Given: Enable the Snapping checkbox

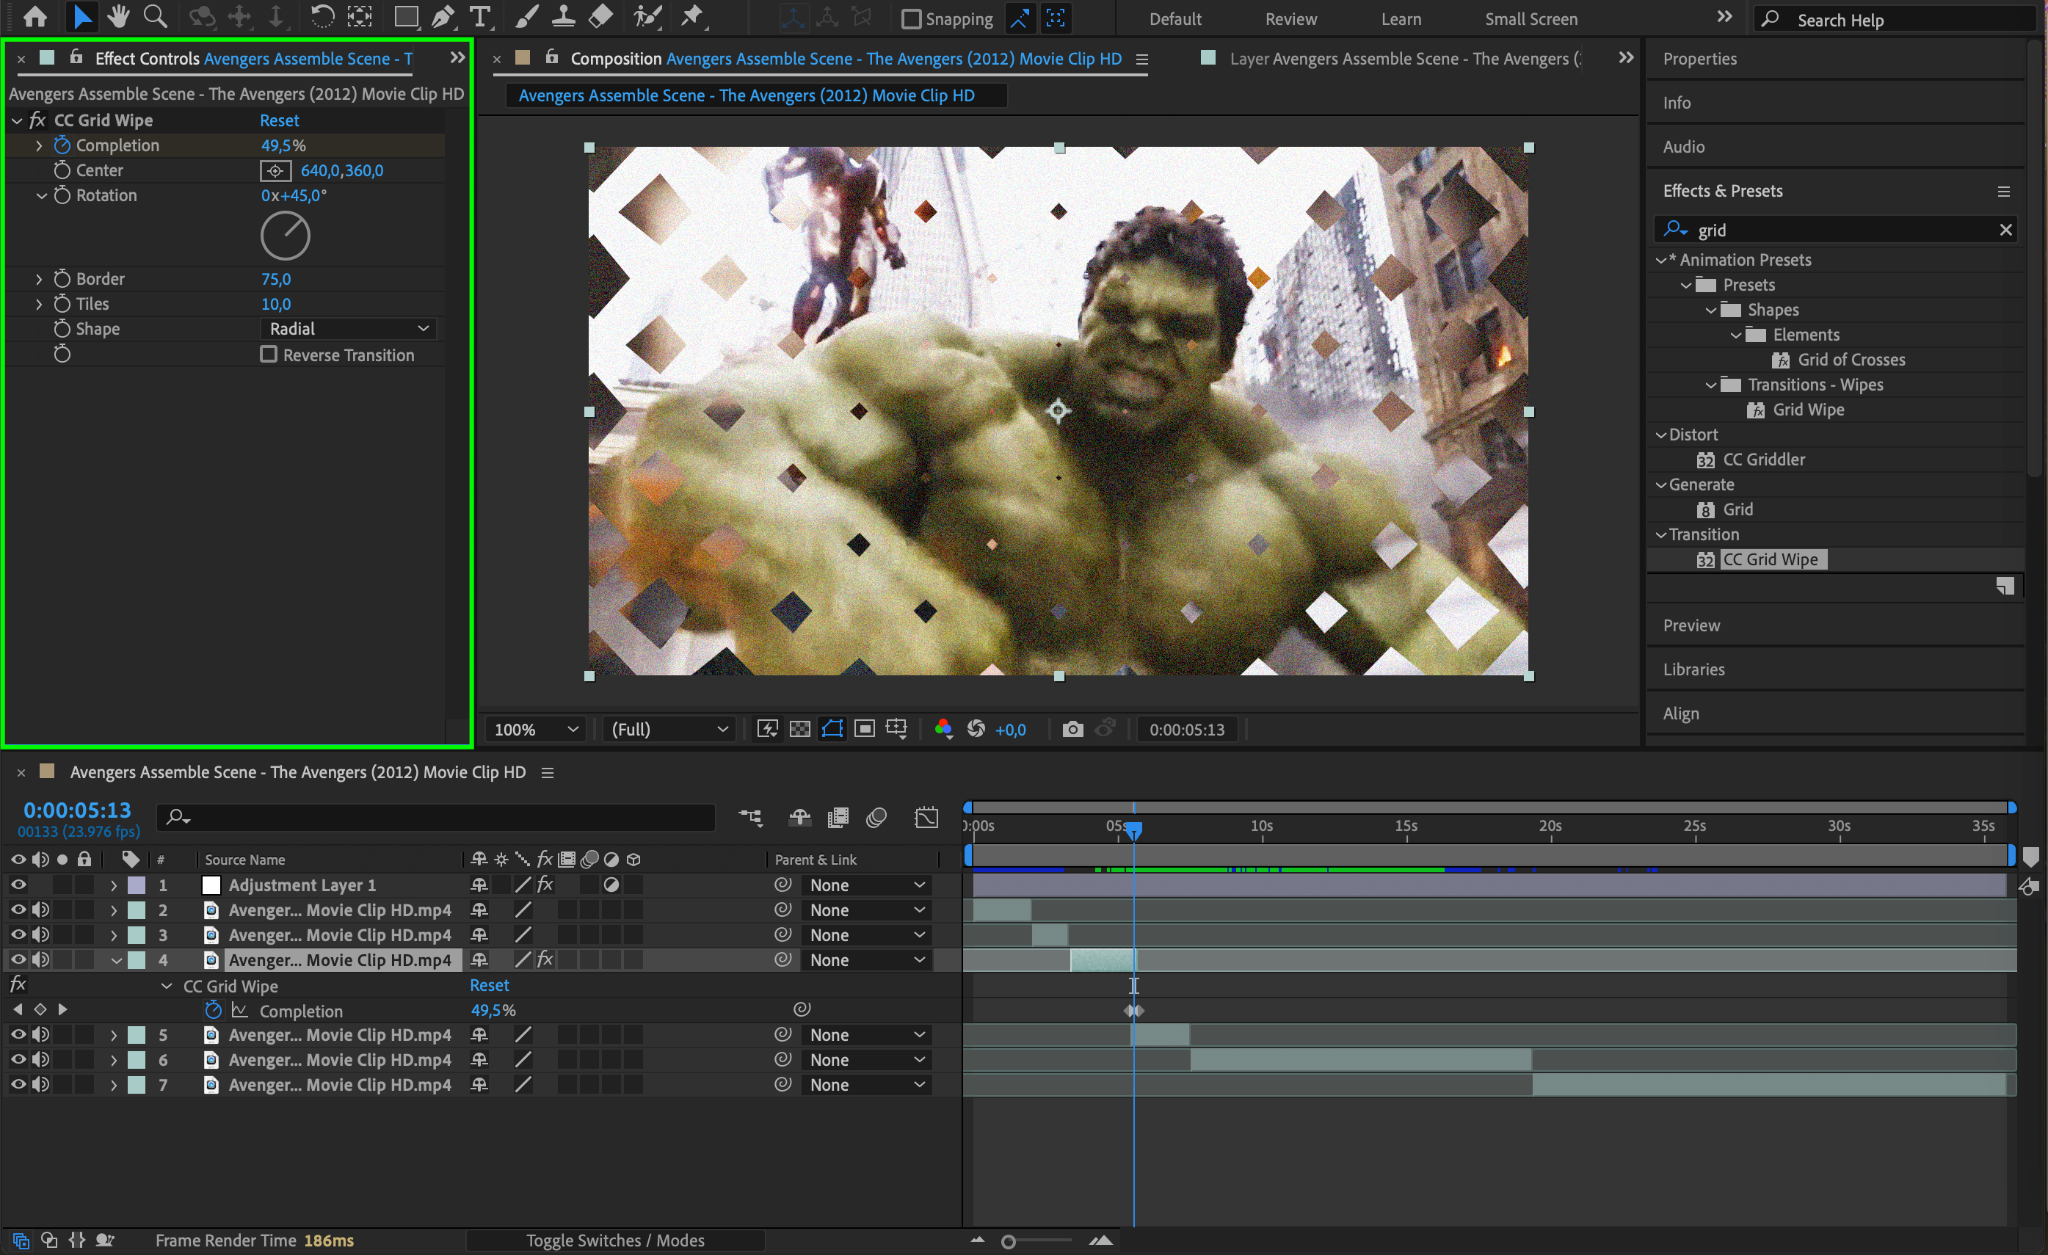Looking at the screenshot, I should (911, 19).
